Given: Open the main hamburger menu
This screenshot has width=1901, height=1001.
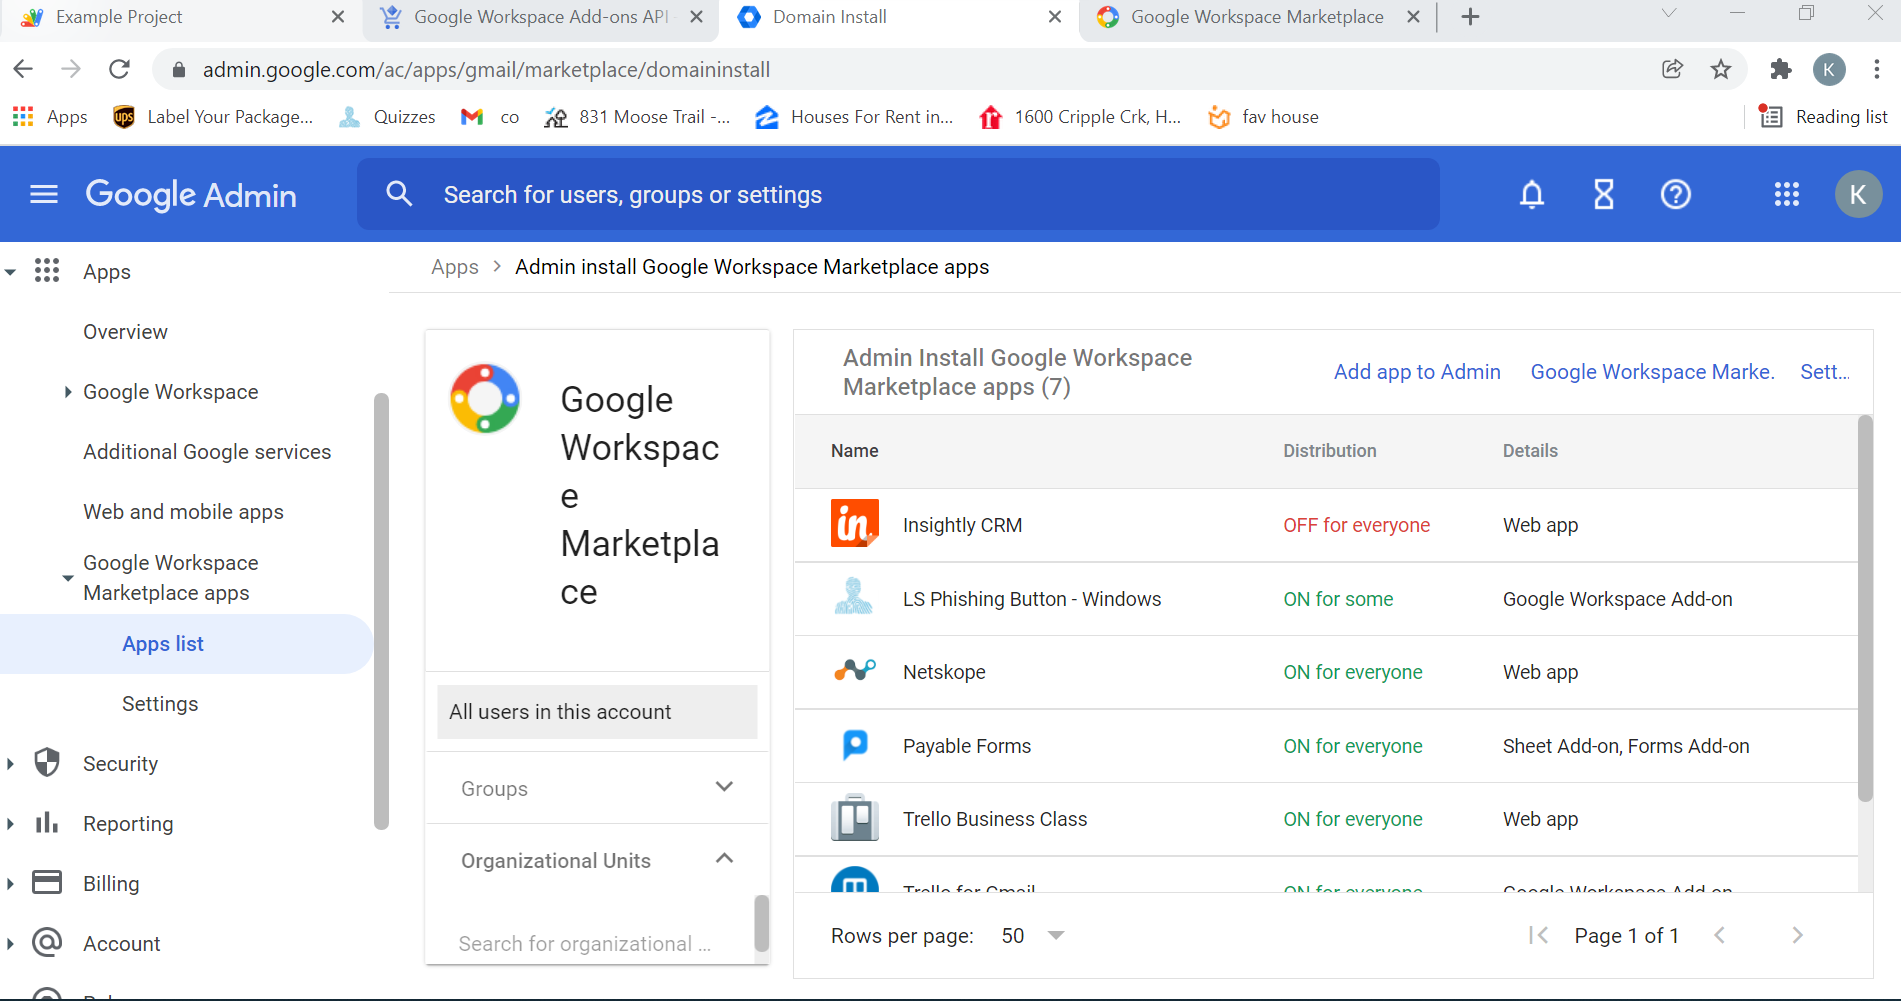Looking at the screenshot, I should coord(44,194).
